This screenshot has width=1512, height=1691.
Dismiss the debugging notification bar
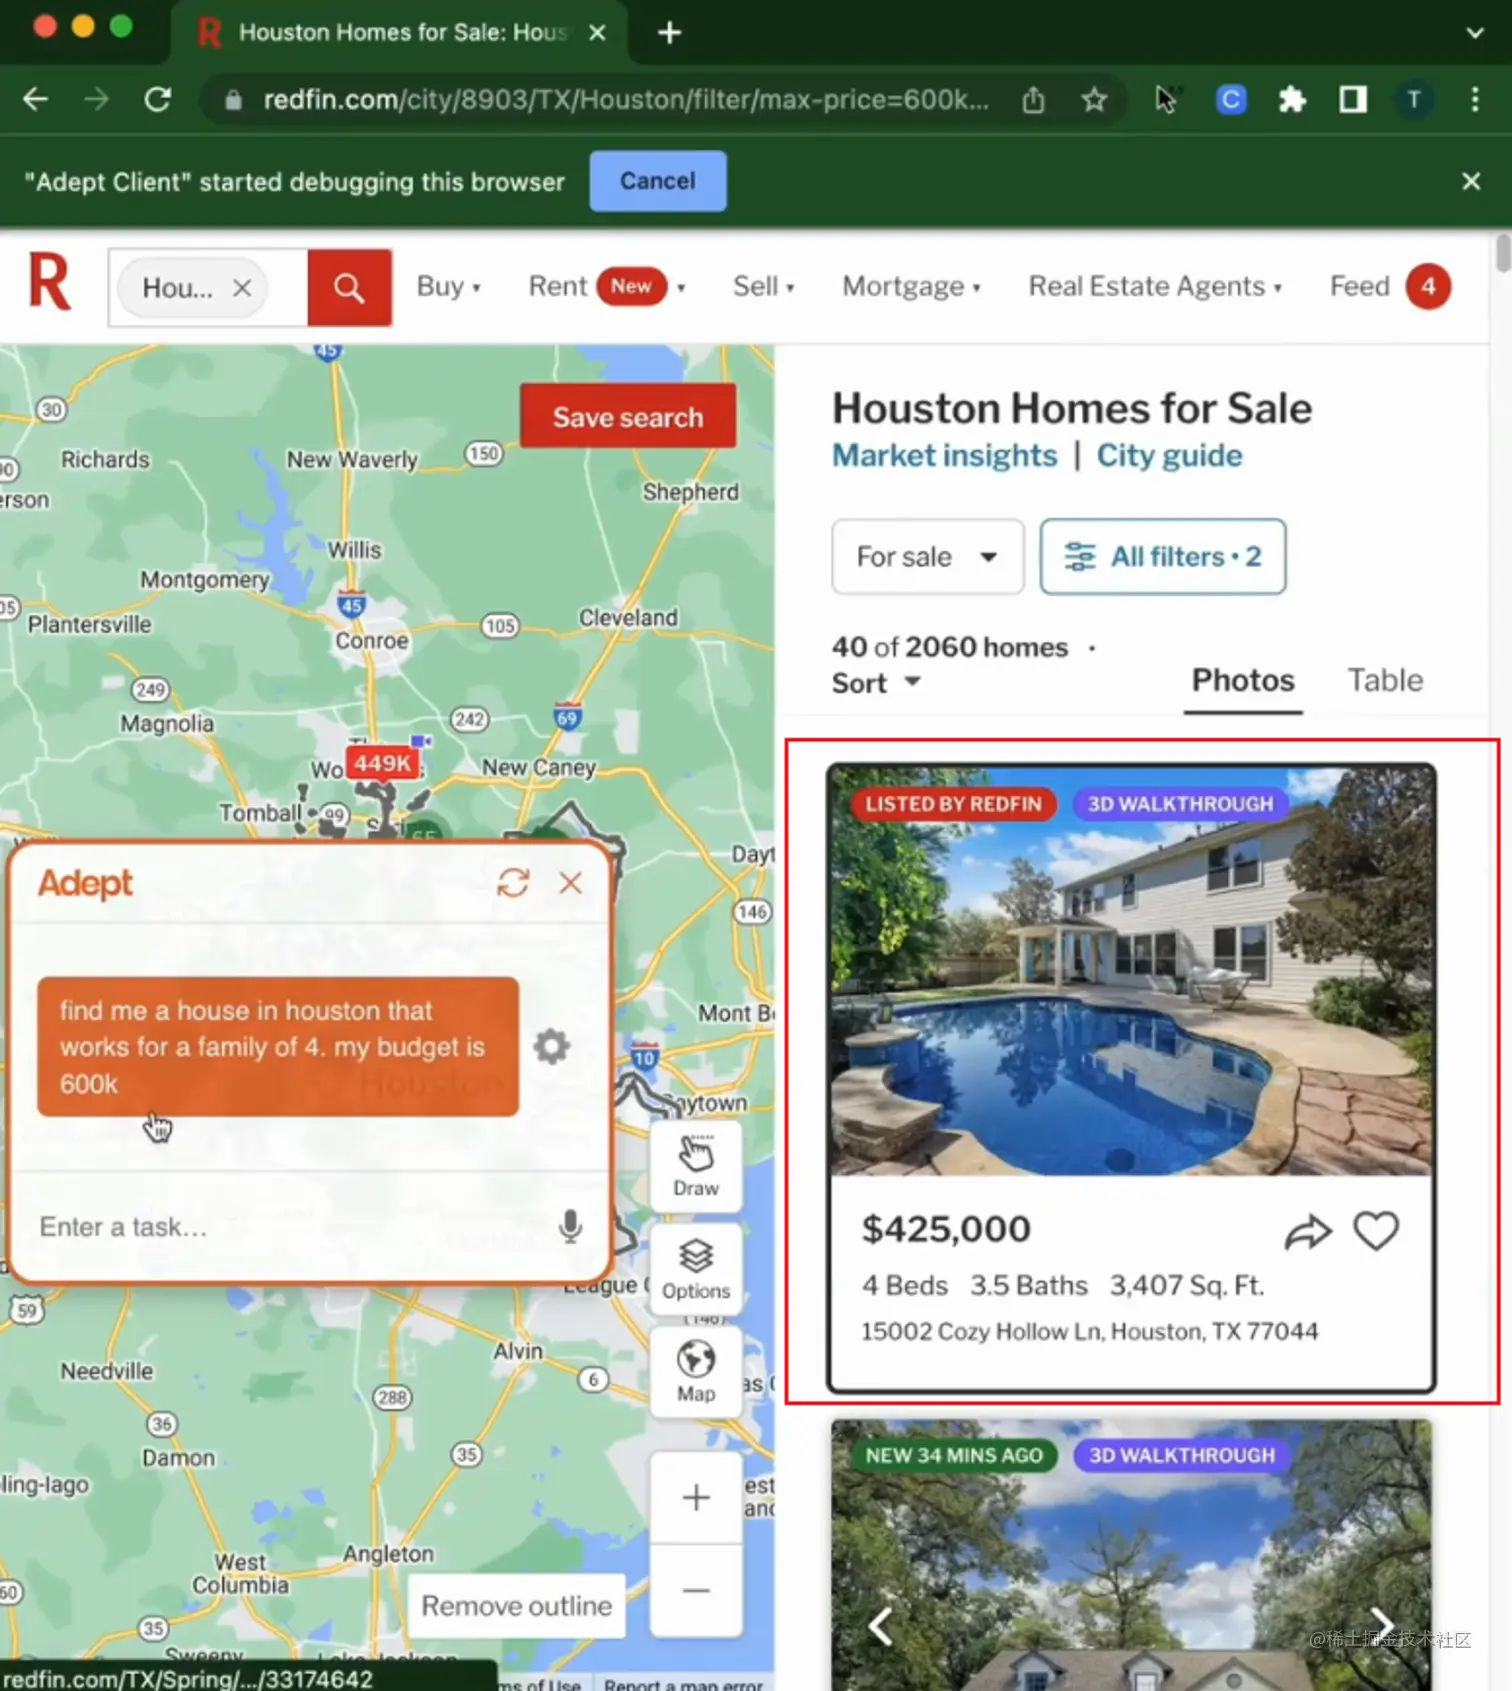tap(1471, 181)
